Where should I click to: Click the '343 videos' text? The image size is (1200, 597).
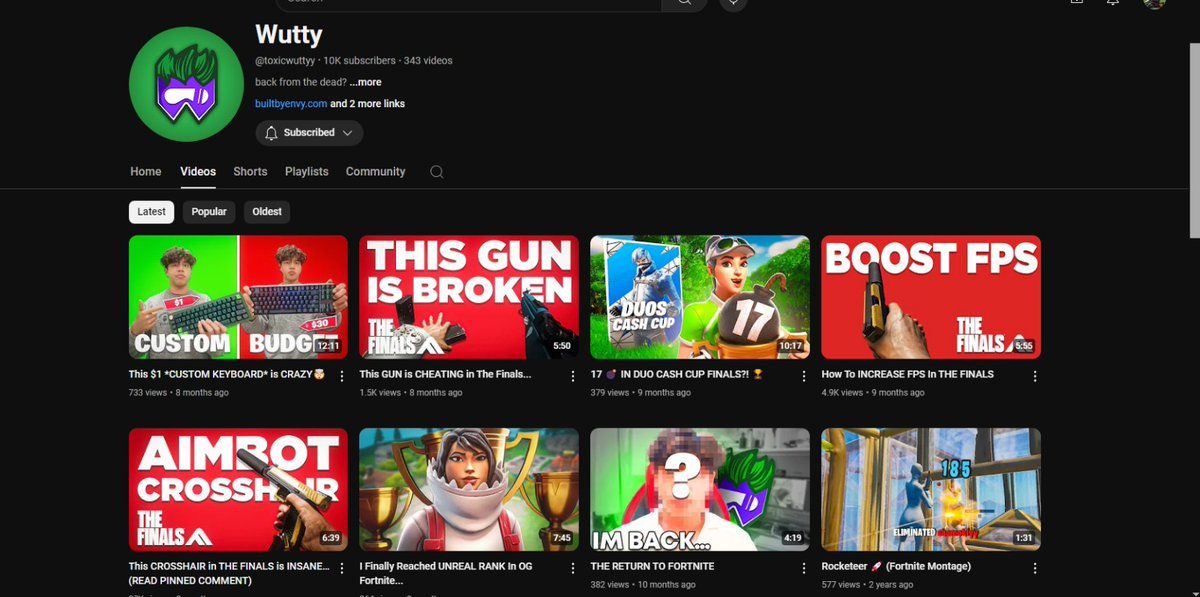[428, 61]
